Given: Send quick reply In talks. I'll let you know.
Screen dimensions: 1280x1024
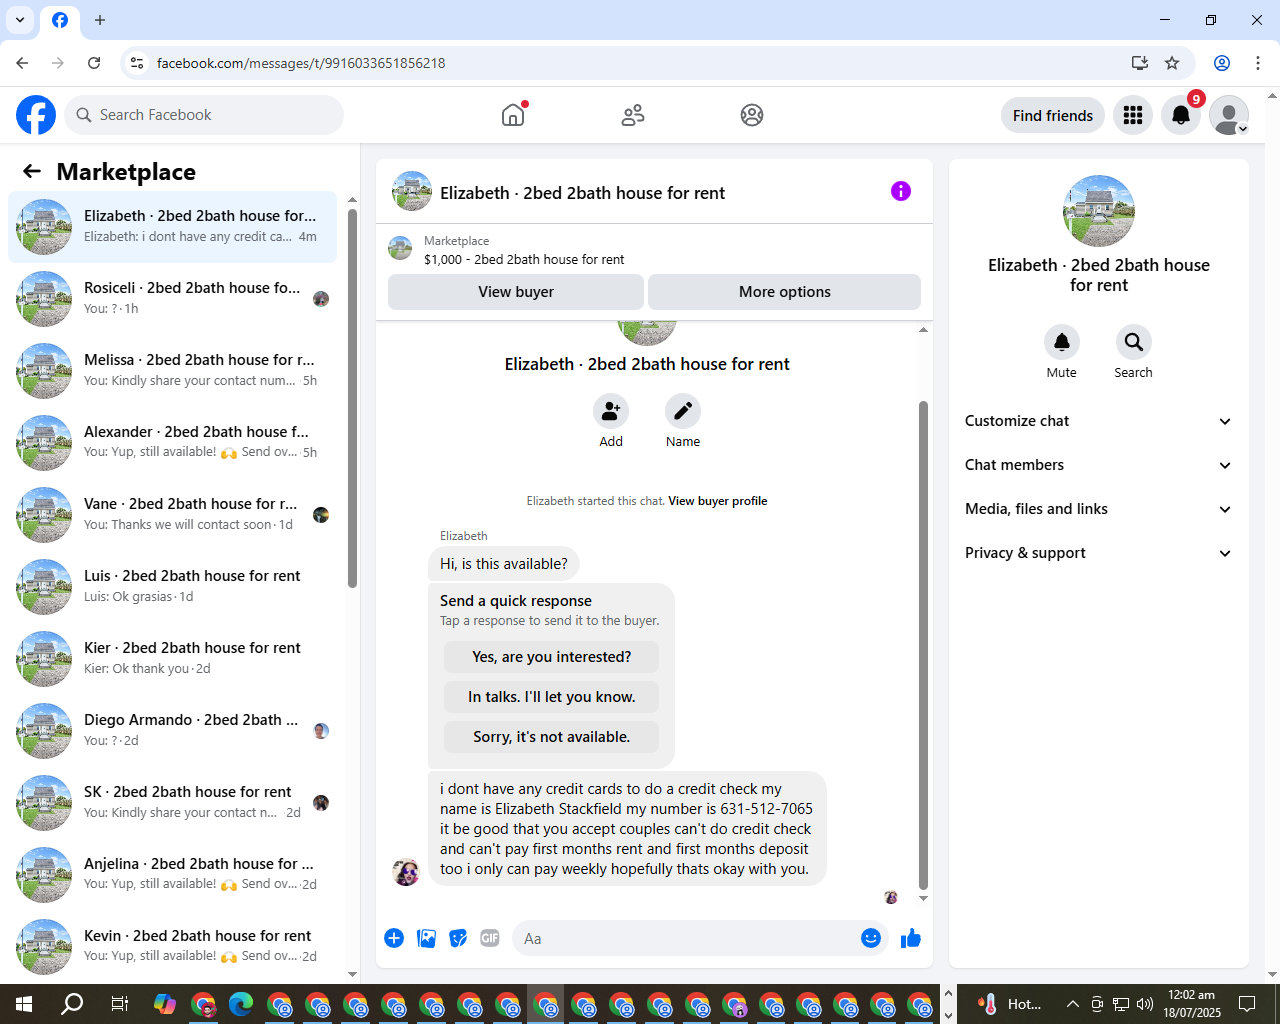Looking at the screenshot, I should point(552,697).
